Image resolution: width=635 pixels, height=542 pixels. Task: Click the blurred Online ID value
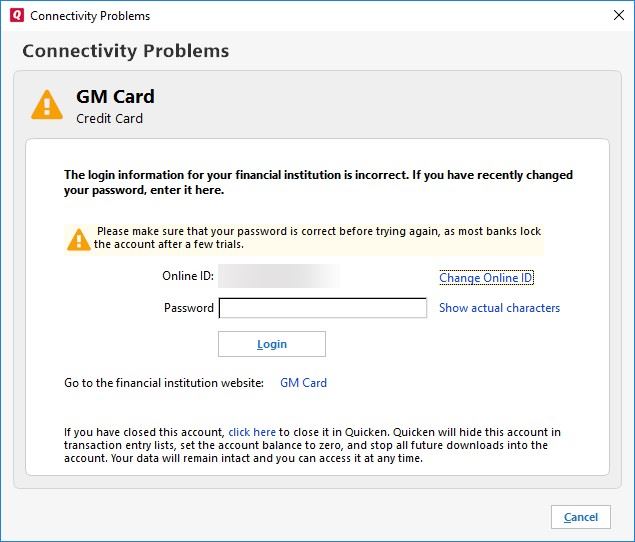pyautogui.click(x=279, y=276)
